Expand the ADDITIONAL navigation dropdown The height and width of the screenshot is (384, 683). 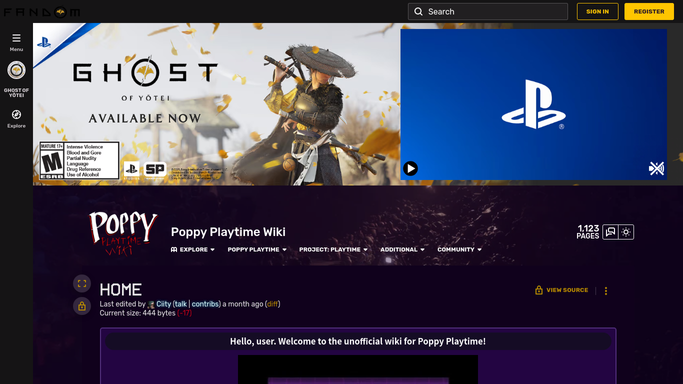click(402, 249)
